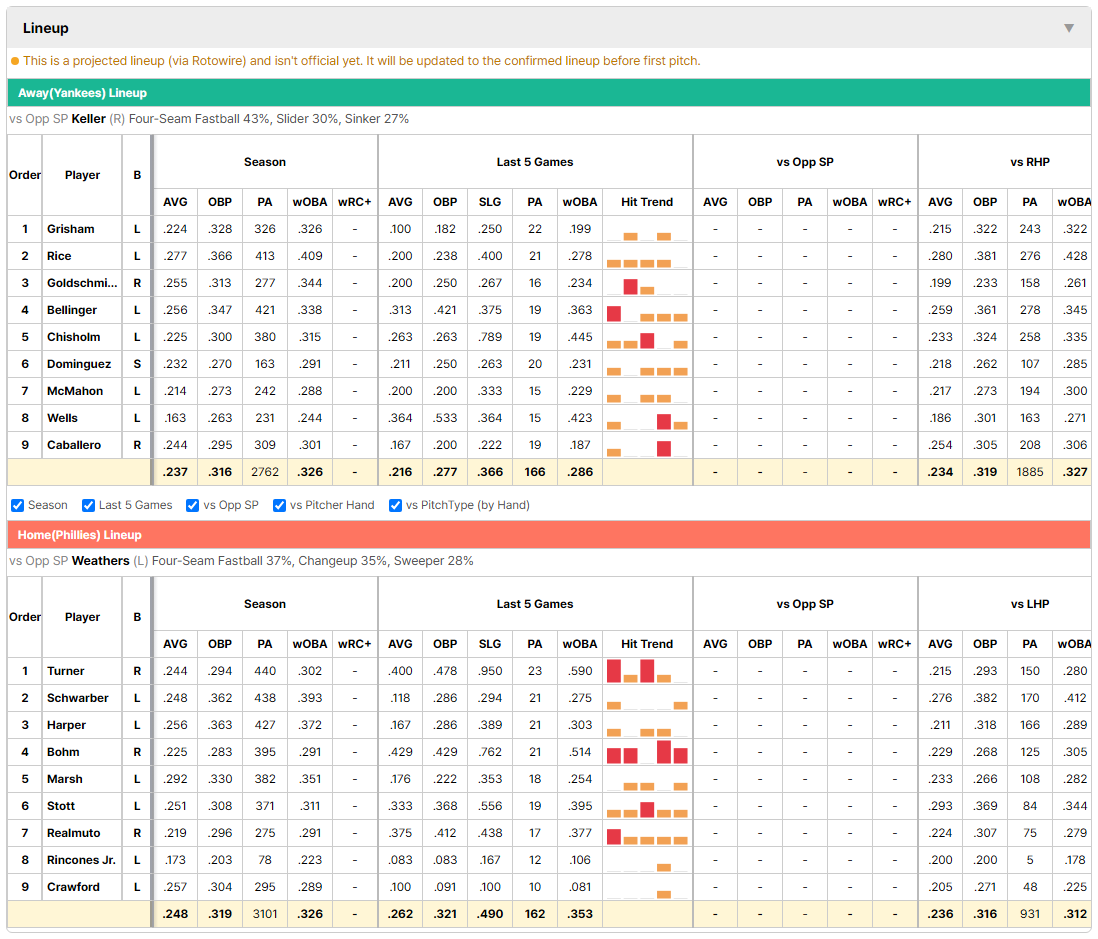Click Chisholm's Hit Trend bars
Viewport: 1098px width, 939px height.
coord(647,338)
